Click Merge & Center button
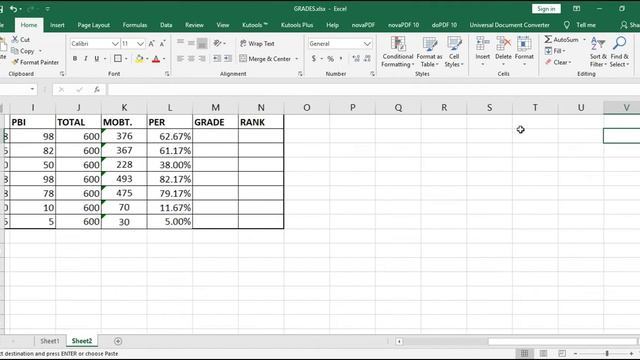The image size is (640, 360). (x=265, y=59)
